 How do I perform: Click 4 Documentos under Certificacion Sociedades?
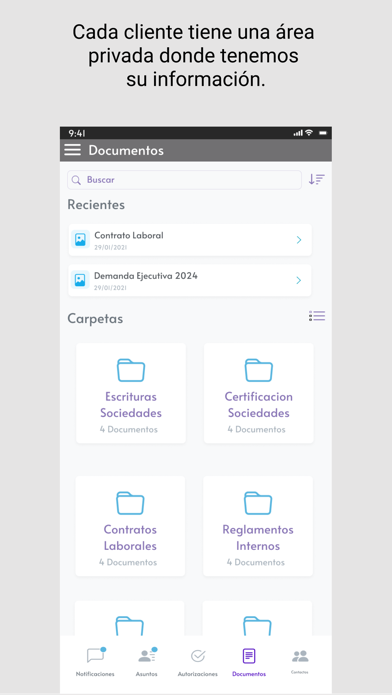point(257,430)
